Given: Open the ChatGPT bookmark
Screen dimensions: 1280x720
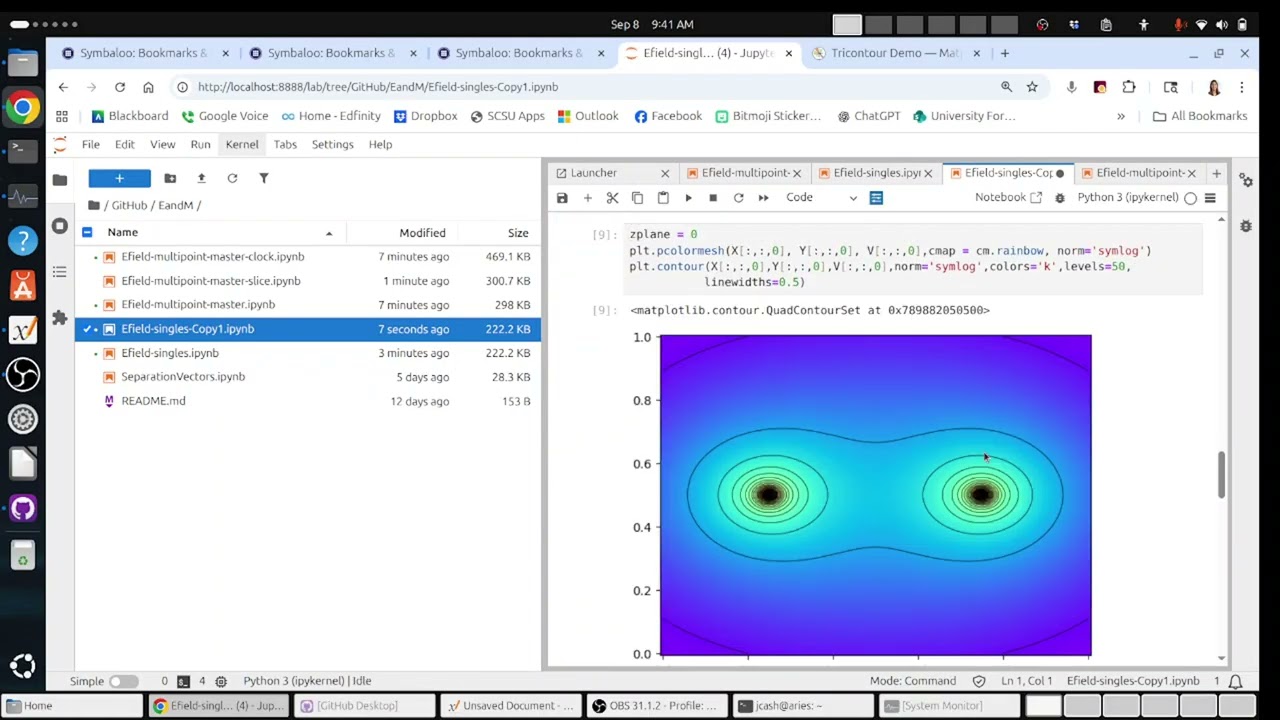Looking at the screenshot, I should [x=868, y=116].
